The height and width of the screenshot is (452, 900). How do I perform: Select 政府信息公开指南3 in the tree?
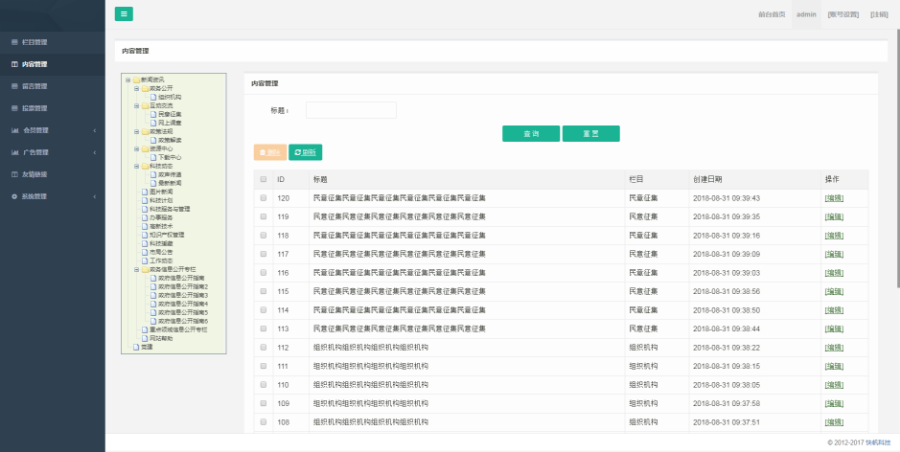click(x=183, y=295)
